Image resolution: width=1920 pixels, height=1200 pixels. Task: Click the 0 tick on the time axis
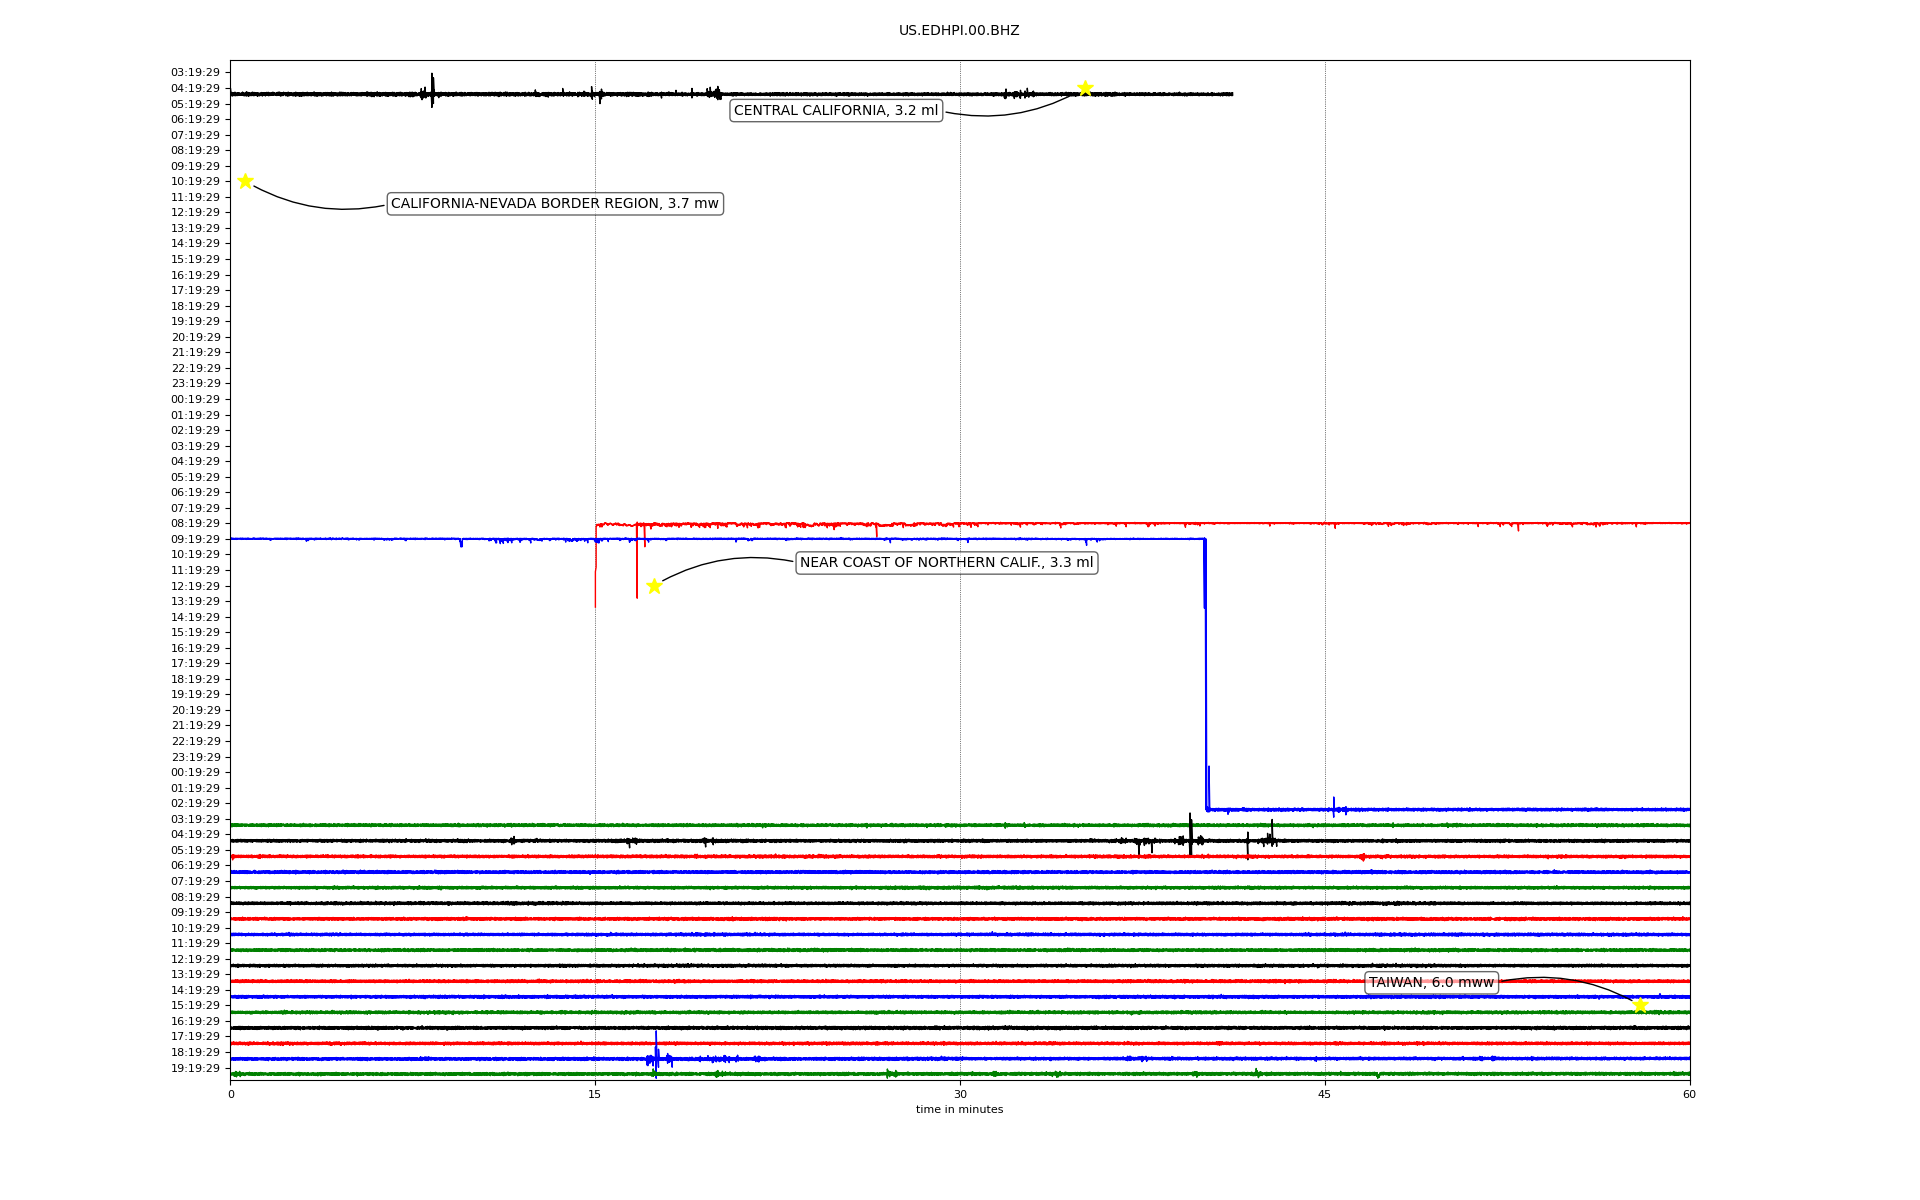(x=231, y=1094)
